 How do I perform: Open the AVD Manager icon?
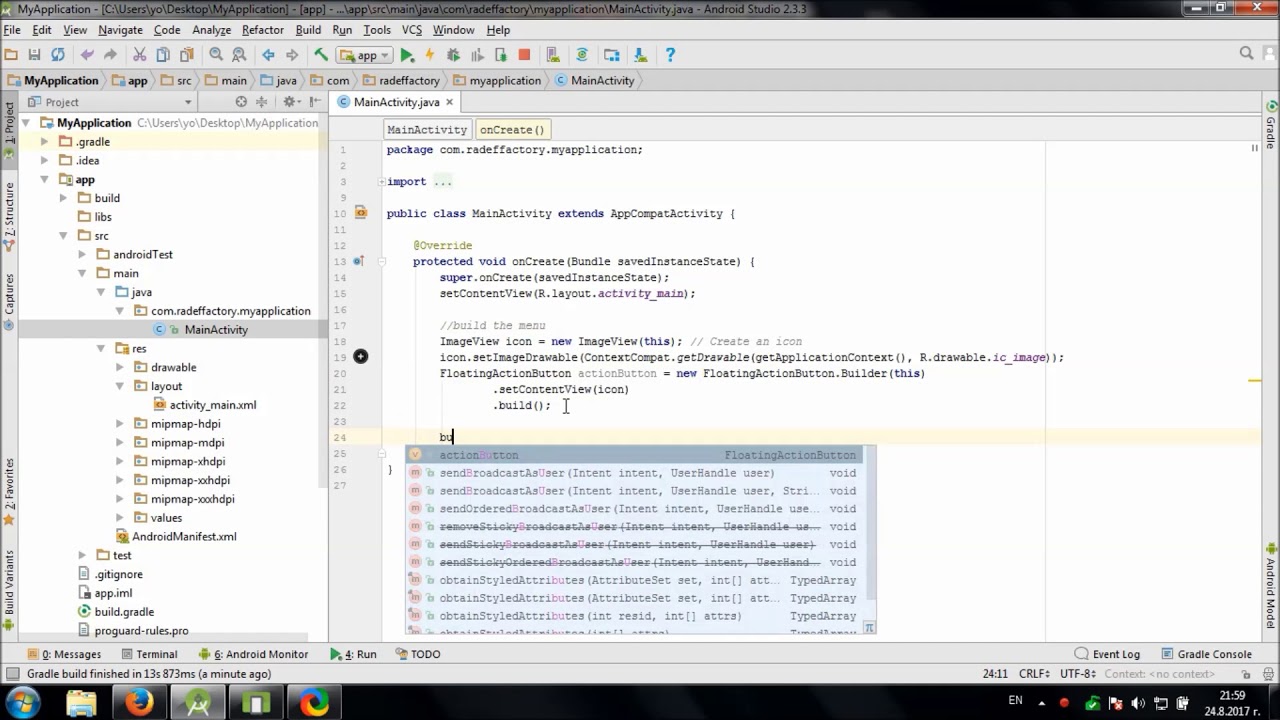(x=553, y=55)
